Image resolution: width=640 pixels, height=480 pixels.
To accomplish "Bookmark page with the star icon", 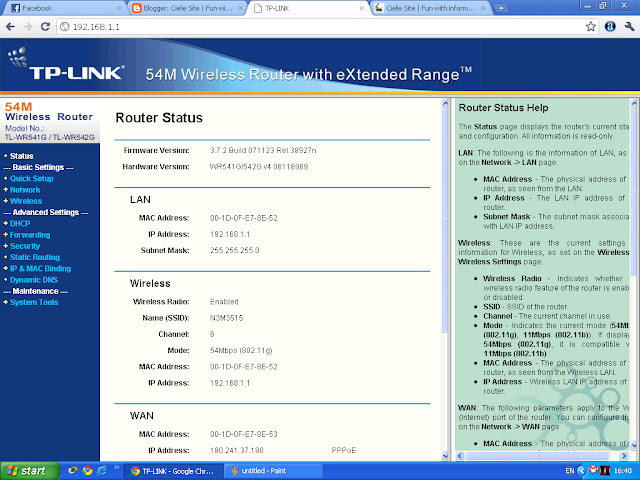I will click(591, 27).
